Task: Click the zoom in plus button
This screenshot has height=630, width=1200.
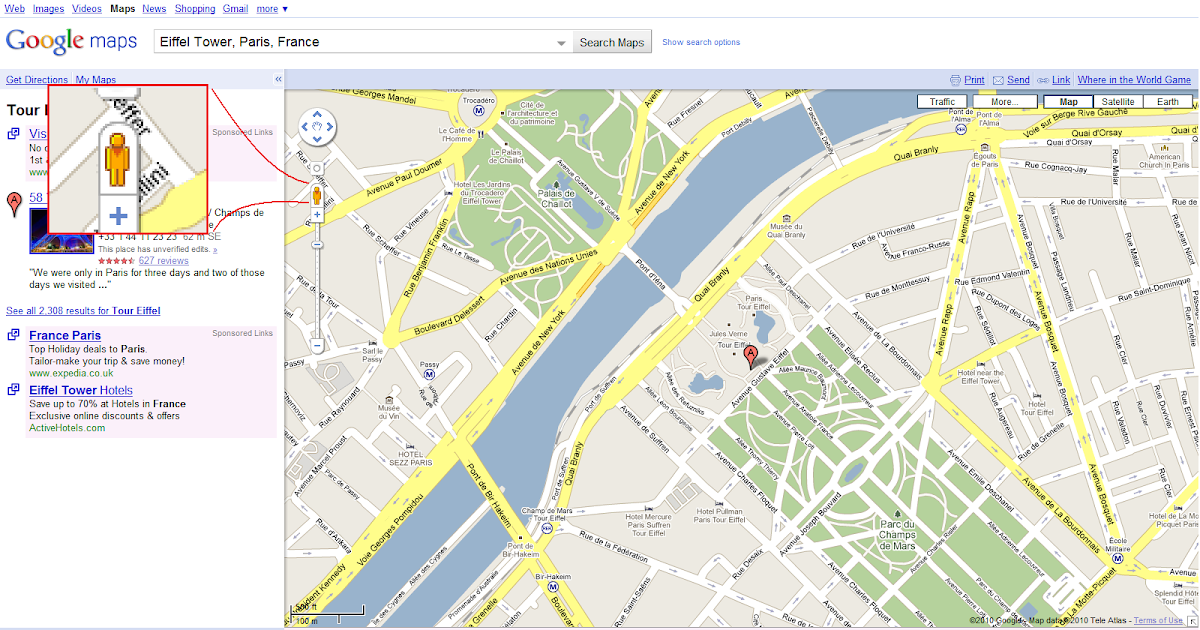Action: point(317,215)
